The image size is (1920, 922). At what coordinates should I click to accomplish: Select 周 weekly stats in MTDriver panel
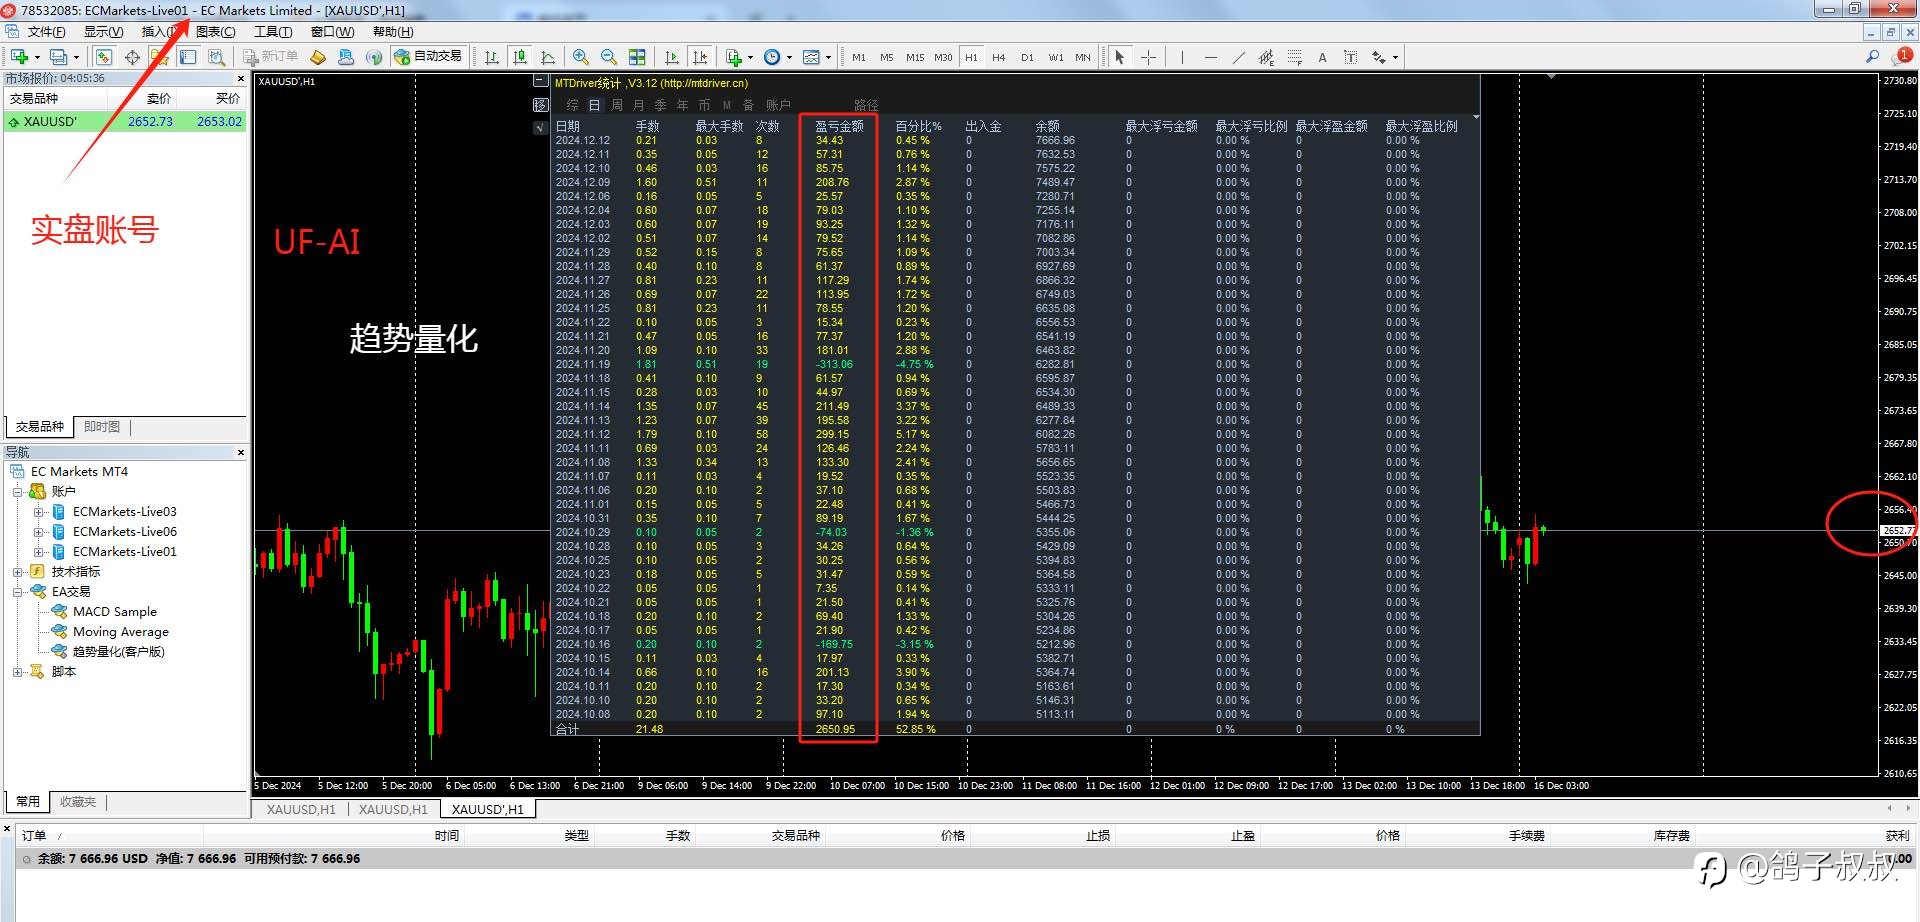pos(617,105)
